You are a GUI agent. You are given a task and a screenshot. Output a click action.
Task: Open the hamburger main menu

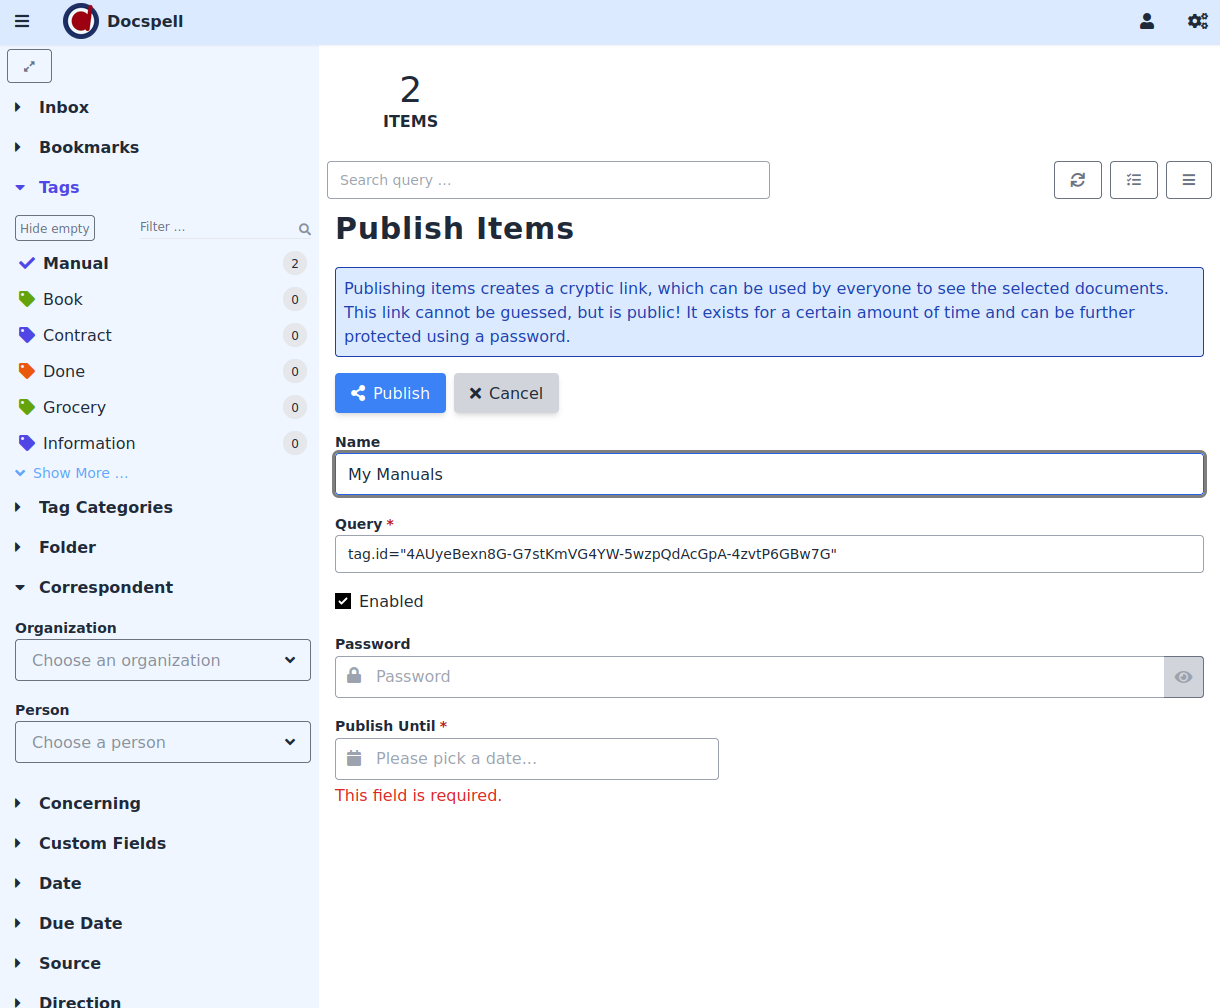pyautogui.click(x=22, y=21)
